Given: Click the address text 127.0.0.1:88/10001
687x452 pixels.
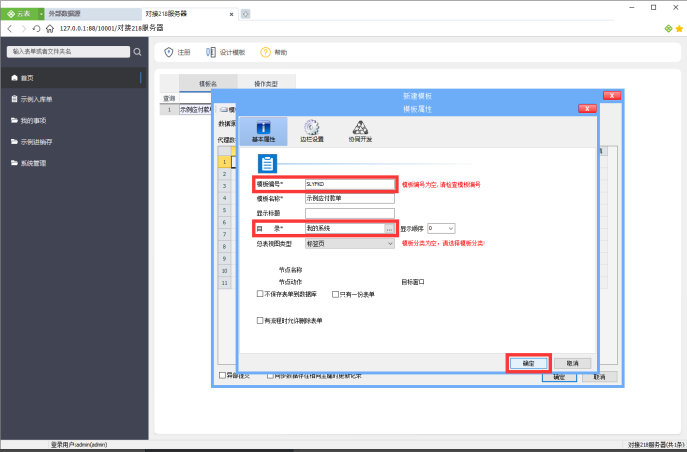Looking at the screenshot, I should tap(88, 28).
